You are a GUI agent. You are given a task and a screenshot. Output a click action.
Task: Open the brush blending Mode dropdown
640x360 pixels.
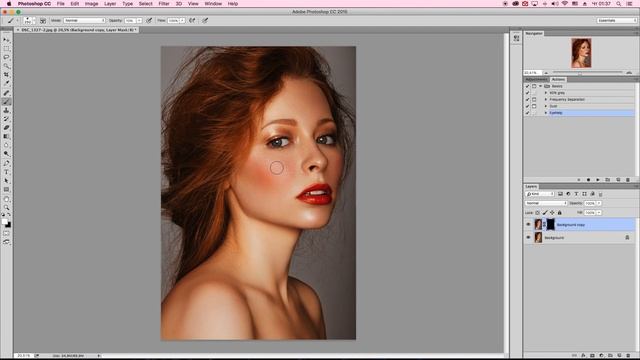coord(84,20)
